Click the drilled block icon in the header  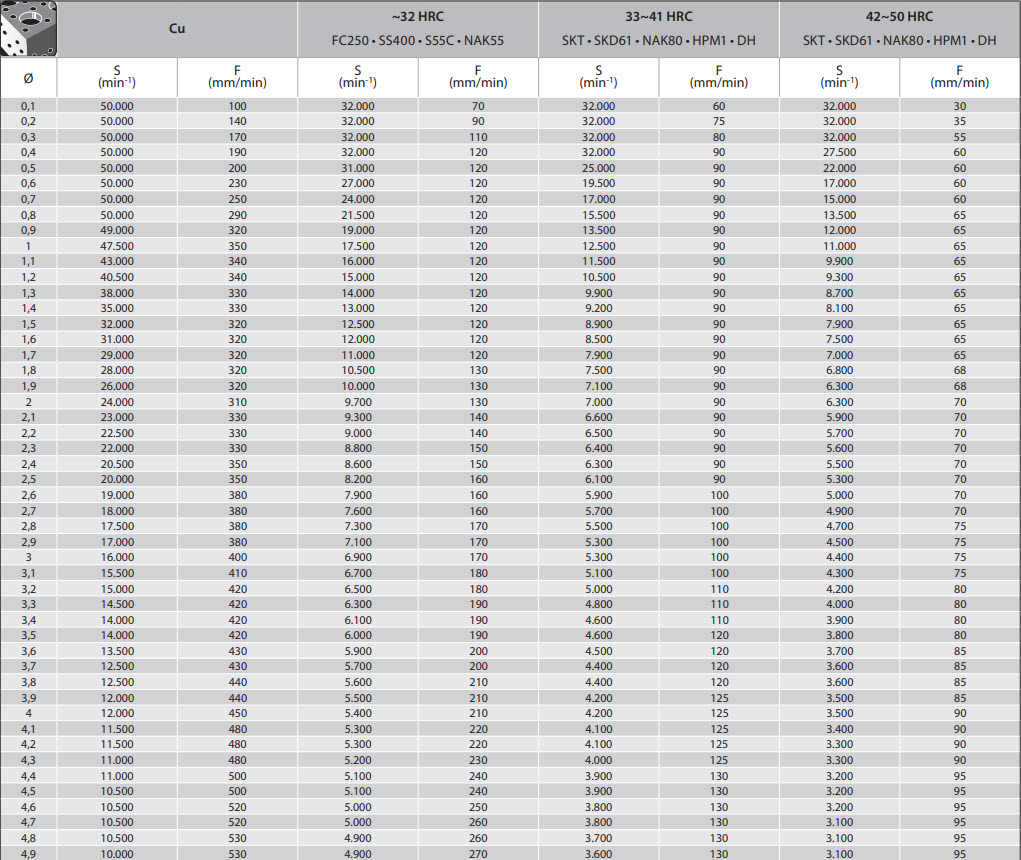[x=29, y=28]
